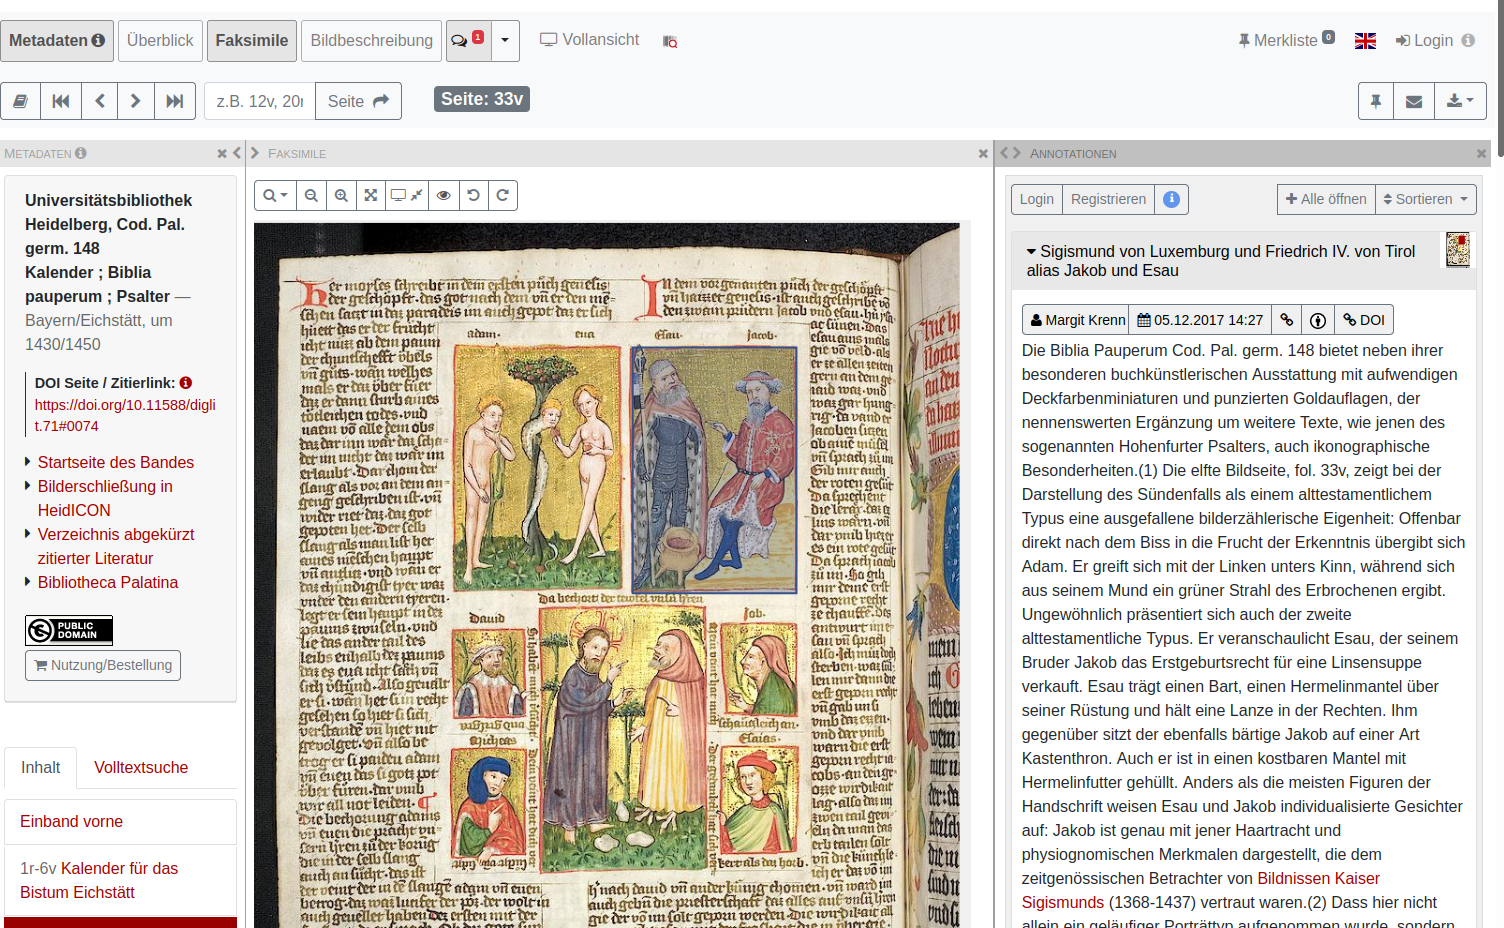Click Login in annotations panel
The height and width of the screenshot is (928, 1504).
coord(1036,199)
